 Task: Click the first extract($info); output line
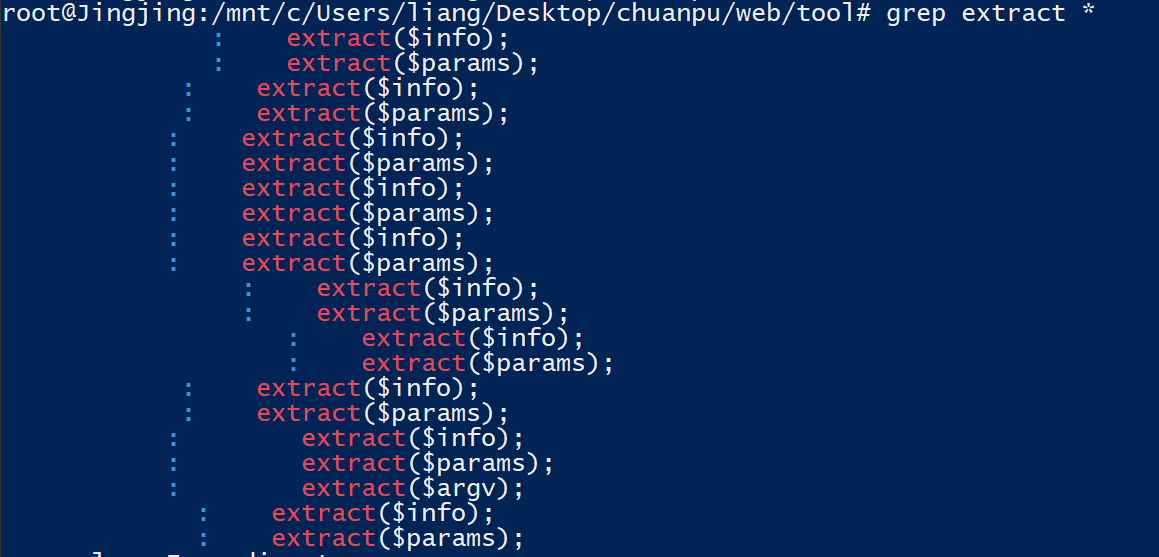[397, 38]
